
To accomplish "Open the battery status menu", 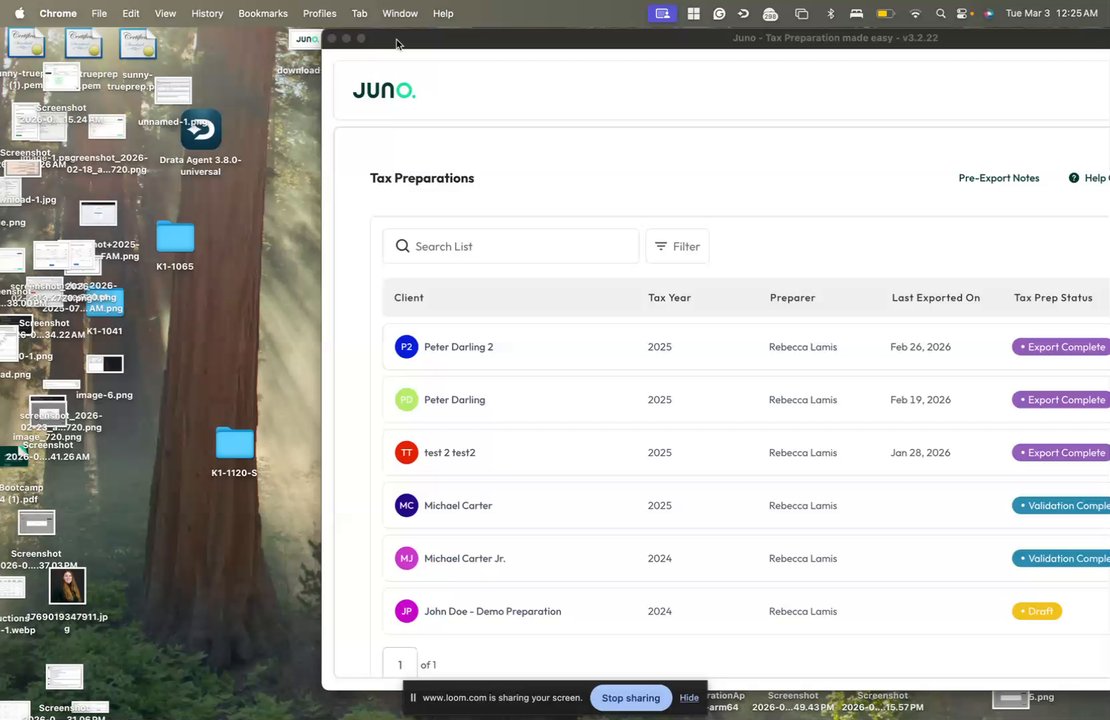I will pyautogui.click(x=886, y=13).
